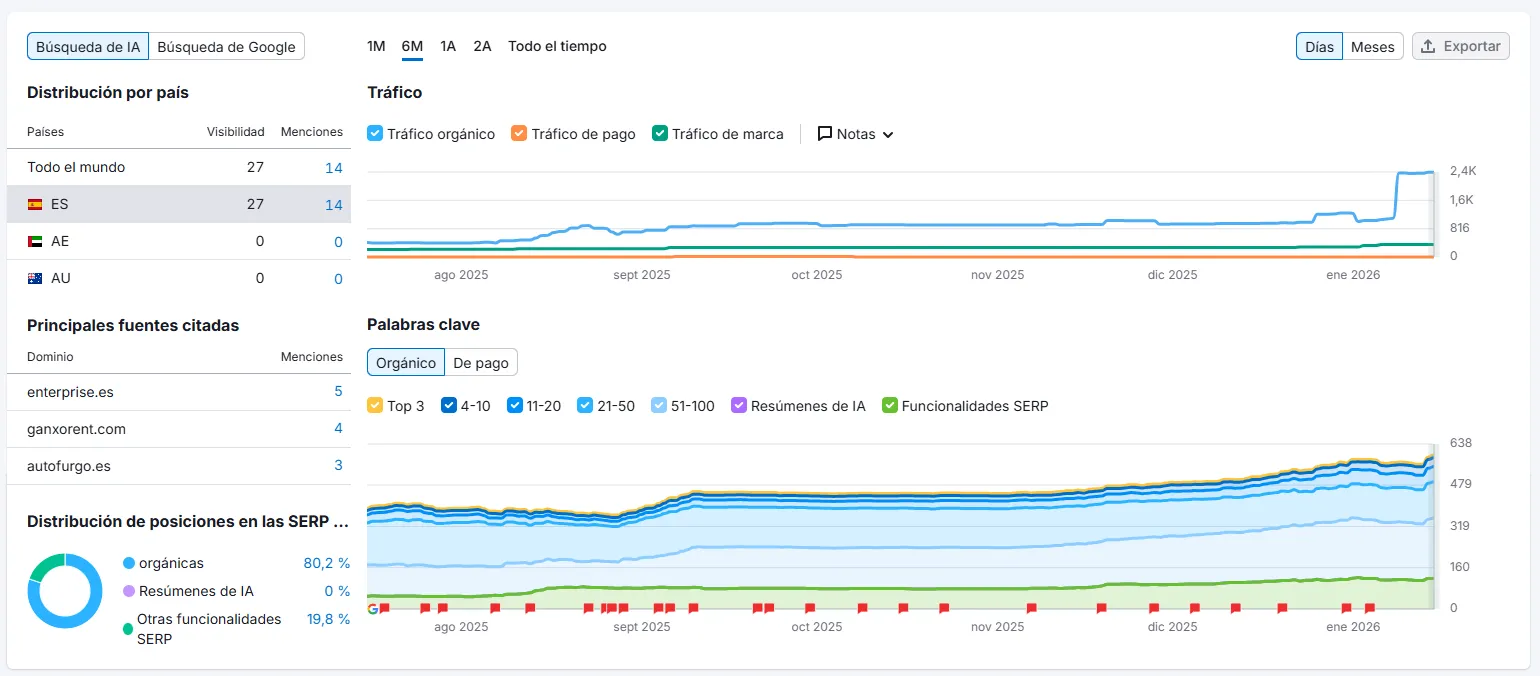Click the Visibilidad column header

(235, 131)
